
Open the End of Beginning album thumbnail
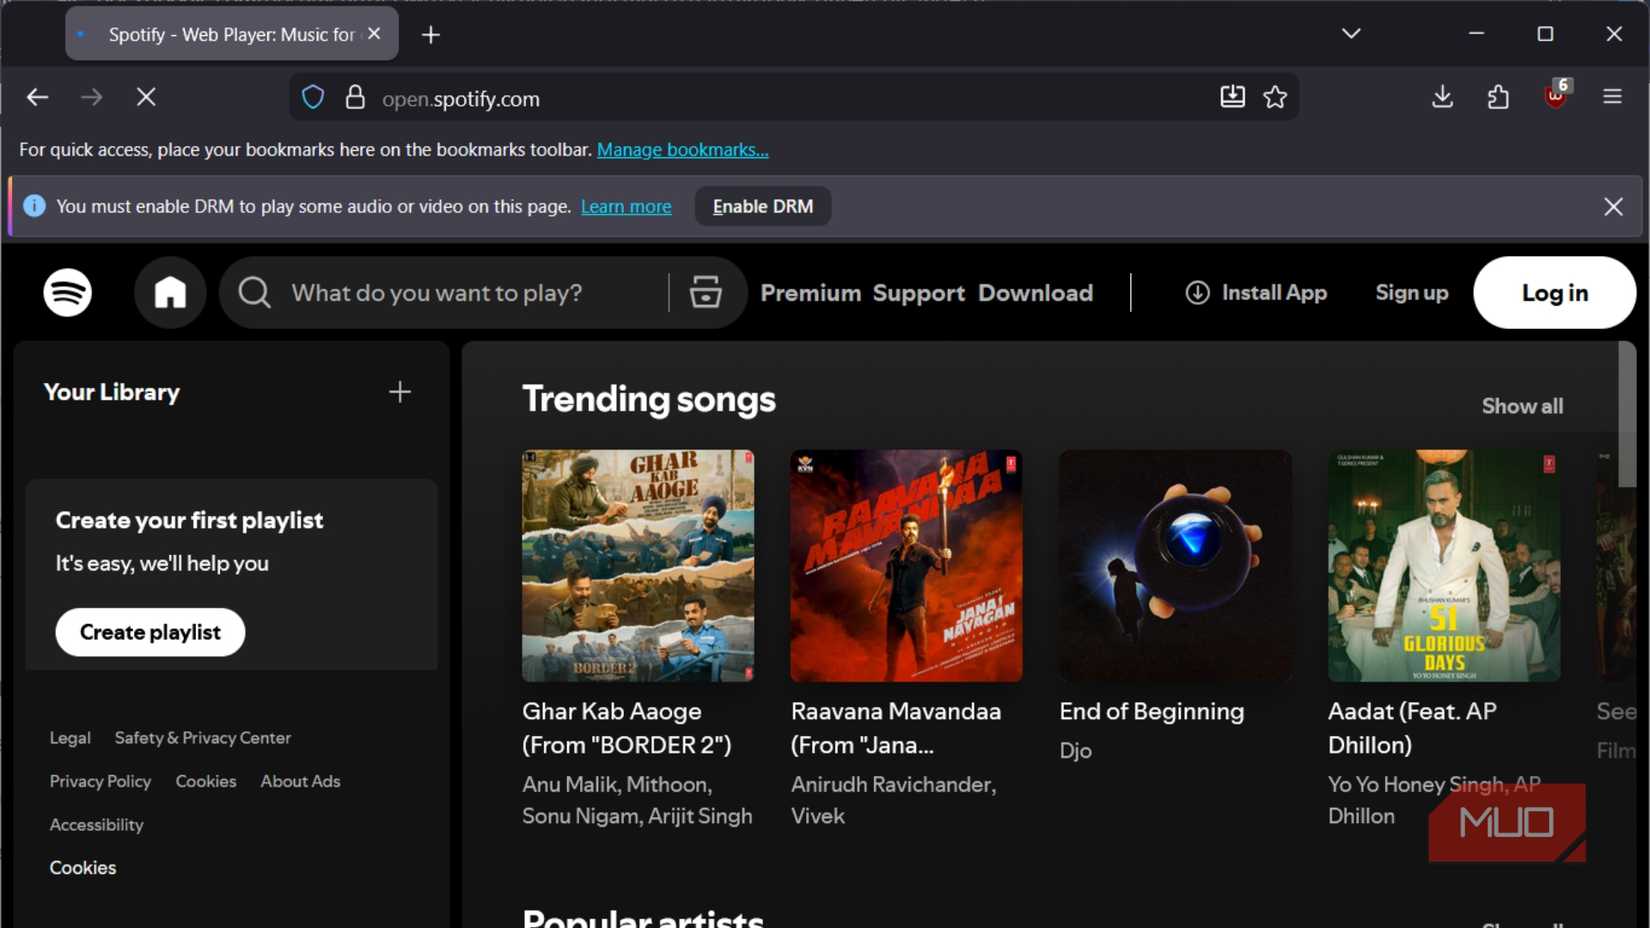point(1173,565)
